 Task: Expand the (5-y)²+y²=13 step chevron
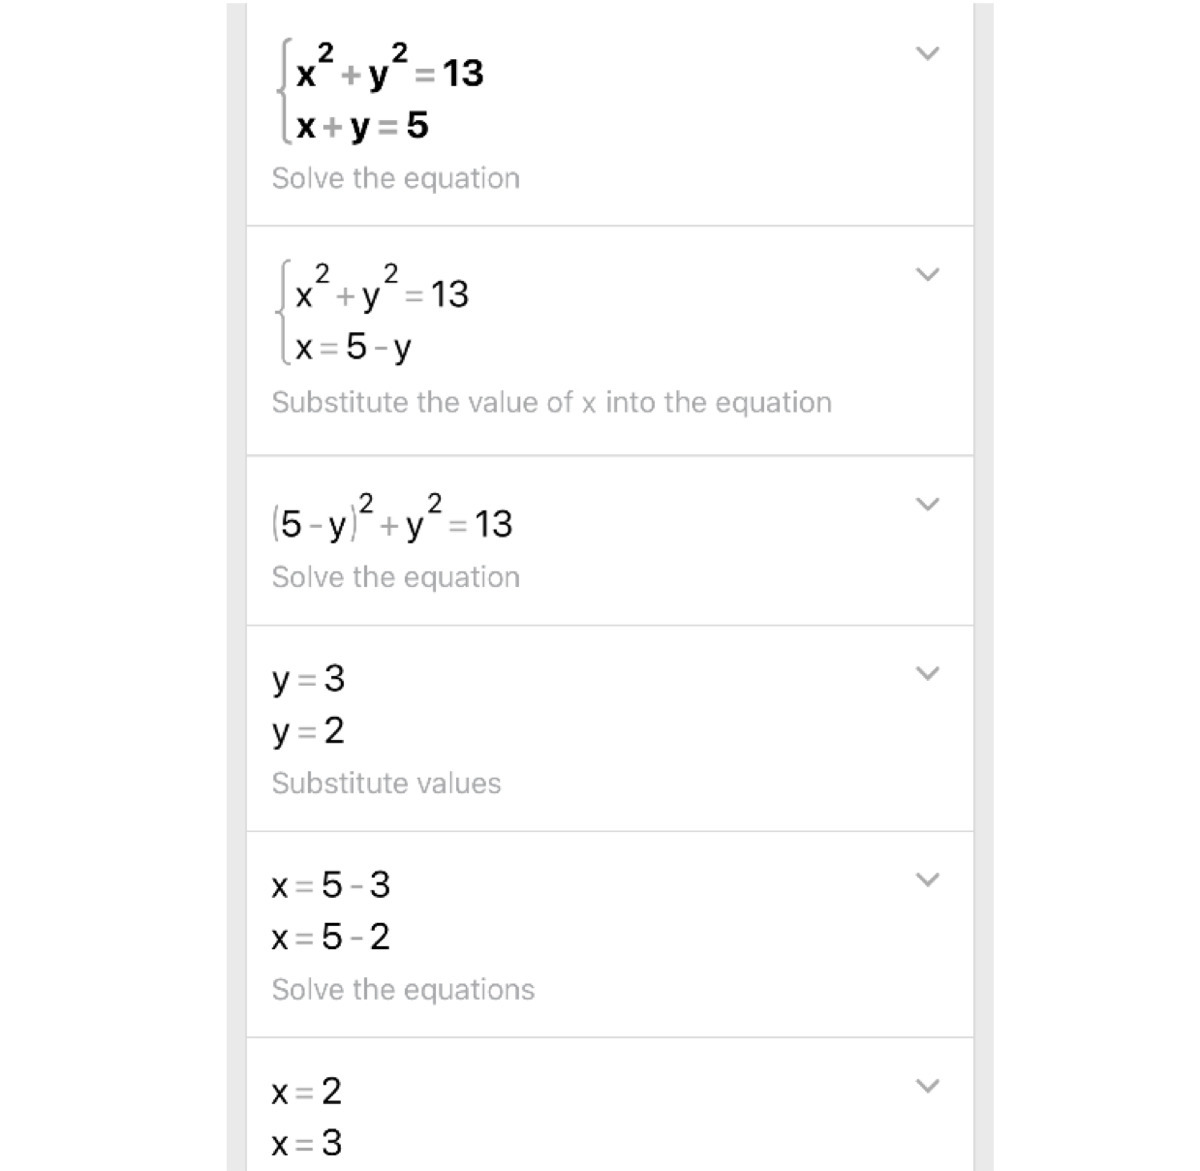click(x=928, y=504)
